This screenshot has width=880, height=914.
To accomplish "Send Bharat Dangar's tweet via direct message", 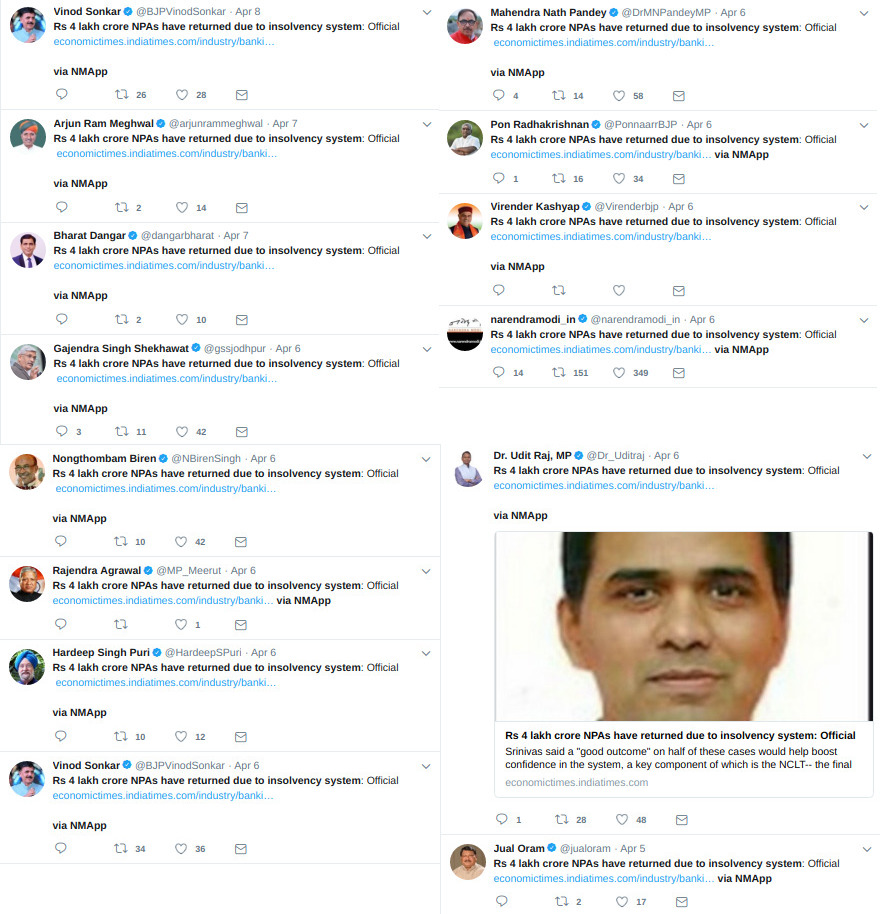I will point(242,319).
